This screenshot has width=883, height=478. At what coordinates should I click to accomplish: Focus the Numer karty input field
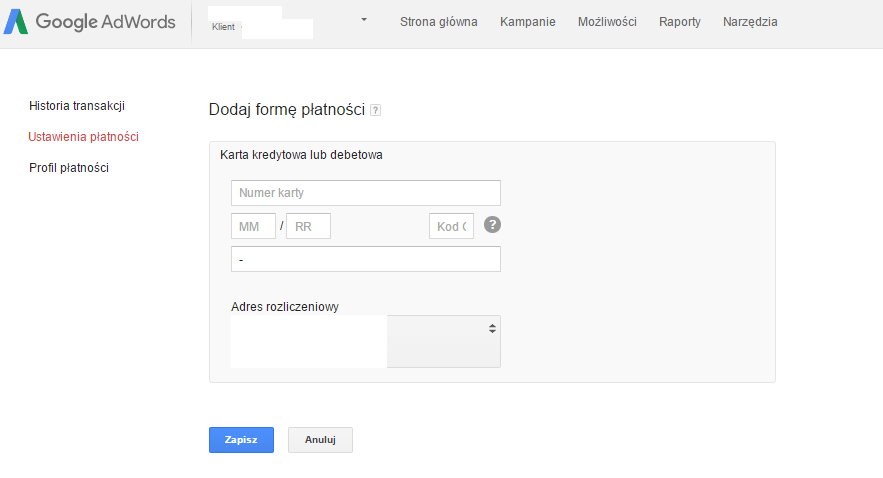click(x=365, y=193)
